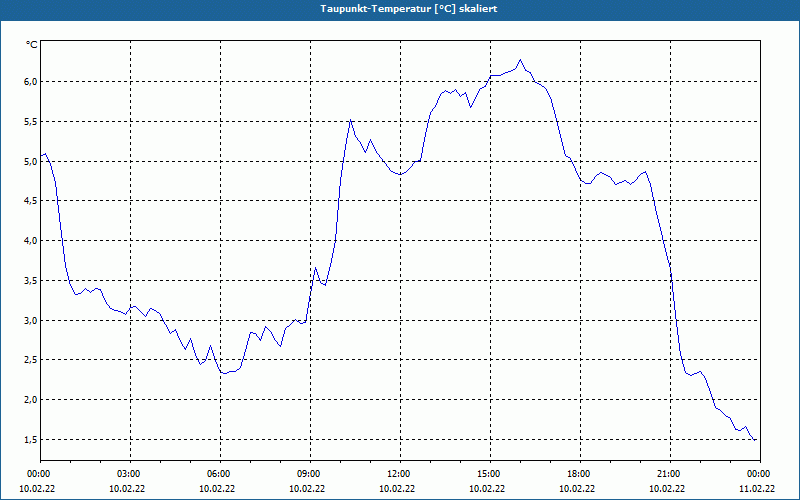Click the '11.02.22' date label

(757, 489)
